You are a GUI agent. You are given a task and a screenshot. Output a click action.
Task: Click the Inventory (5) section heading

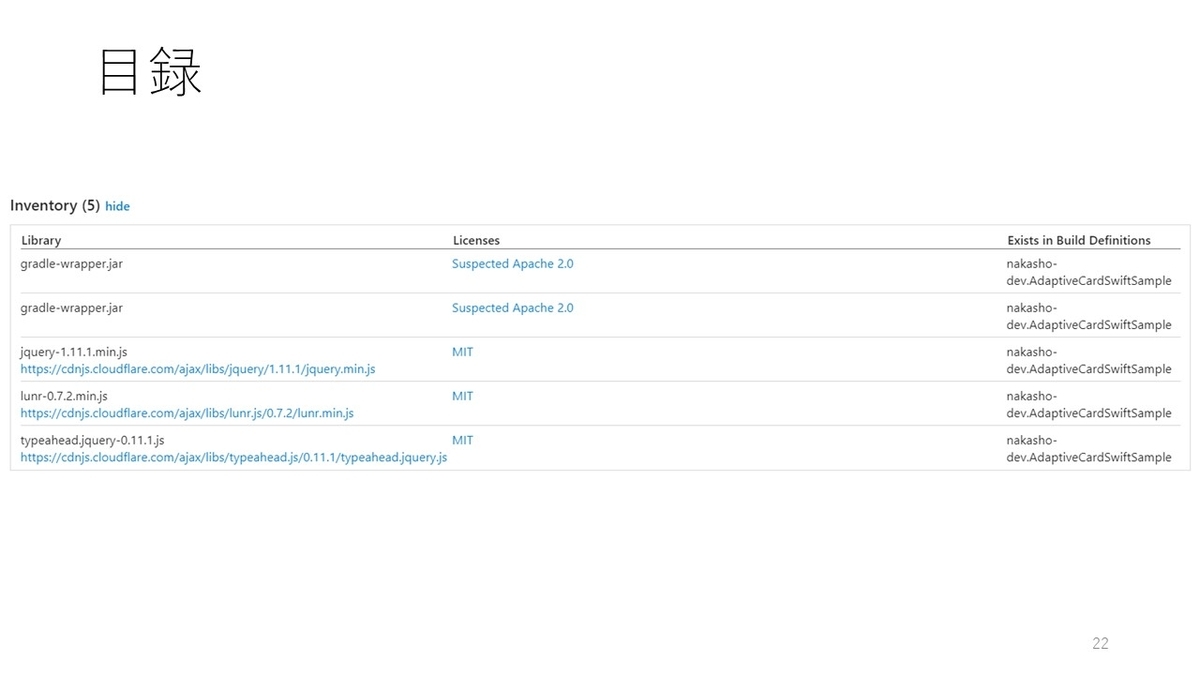coord(55,205)
